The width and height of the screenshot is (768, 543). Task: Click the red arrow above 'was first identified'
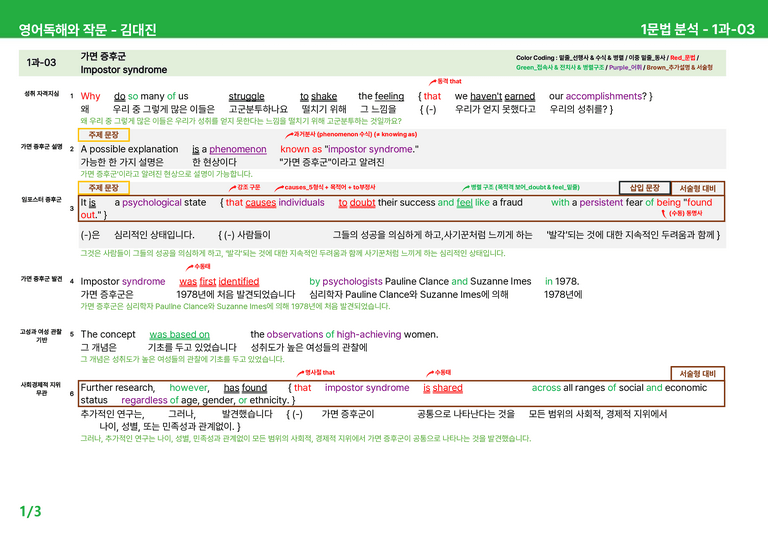coord(189,267)
